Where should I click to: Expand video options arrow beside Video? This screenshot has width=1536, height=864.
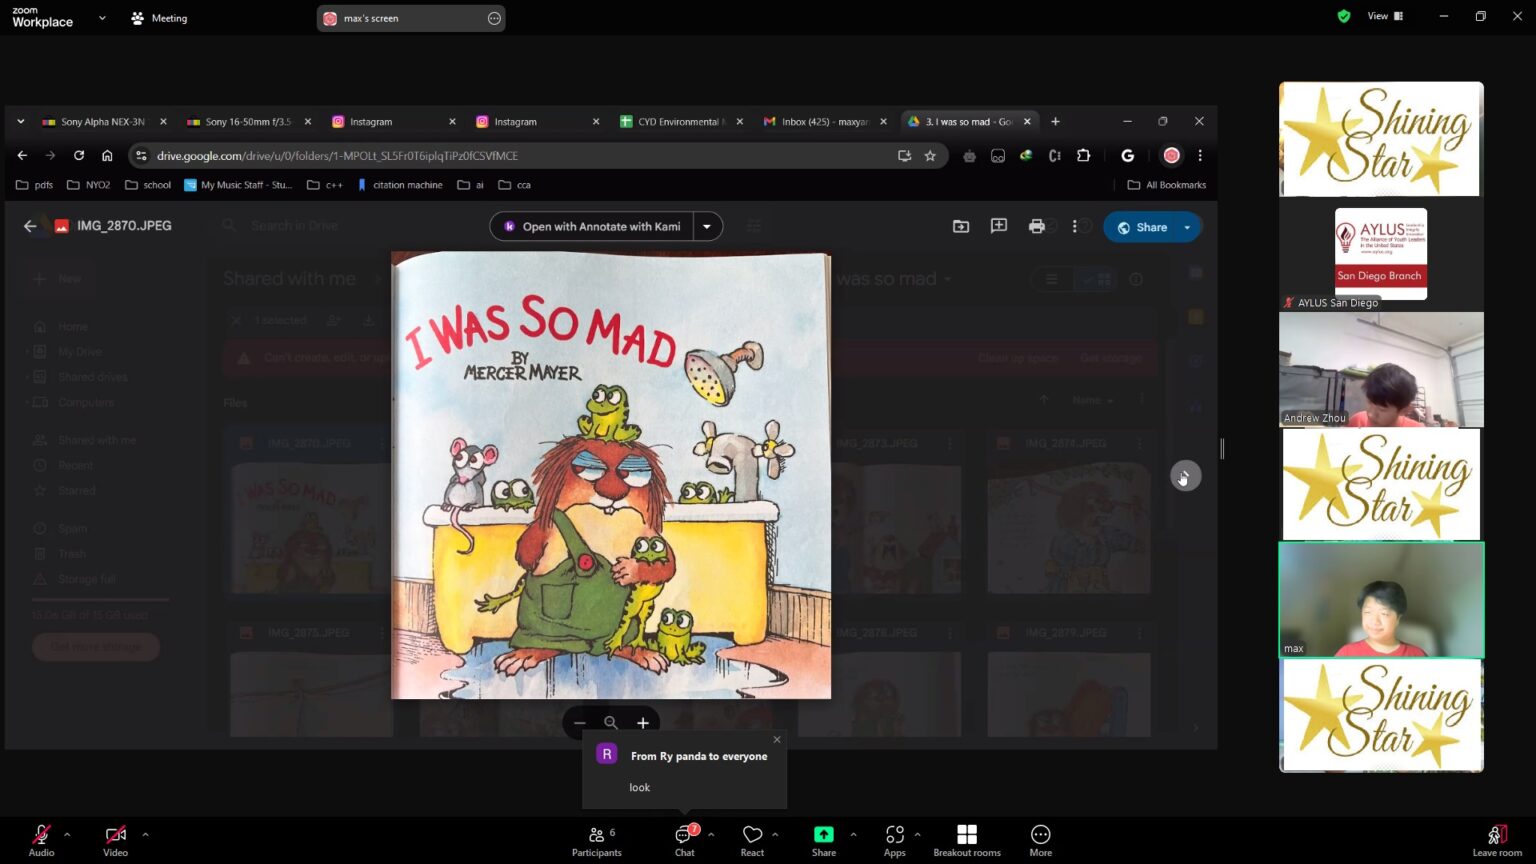pos(145,834)
